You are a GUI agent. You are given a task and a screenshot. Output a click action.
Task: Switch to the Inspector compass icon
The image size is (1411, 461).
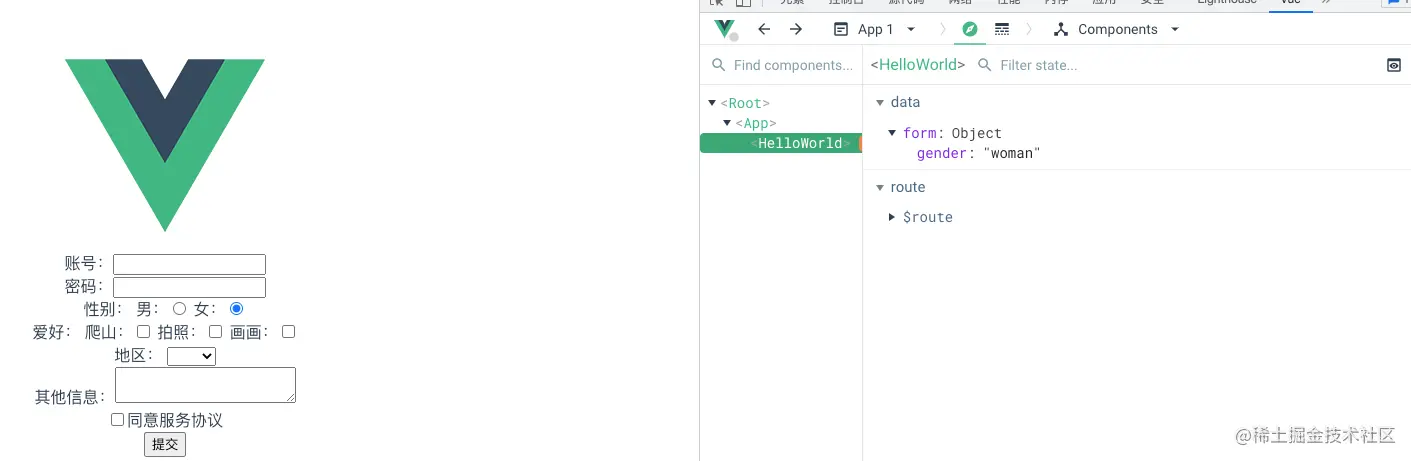(x=969, y=29)
